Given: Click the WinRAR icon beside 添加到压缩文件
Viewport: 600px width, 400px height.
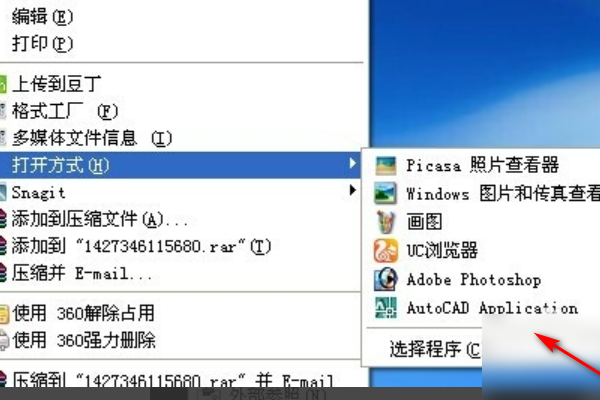Looking at the screenshot, I should 3,219.
